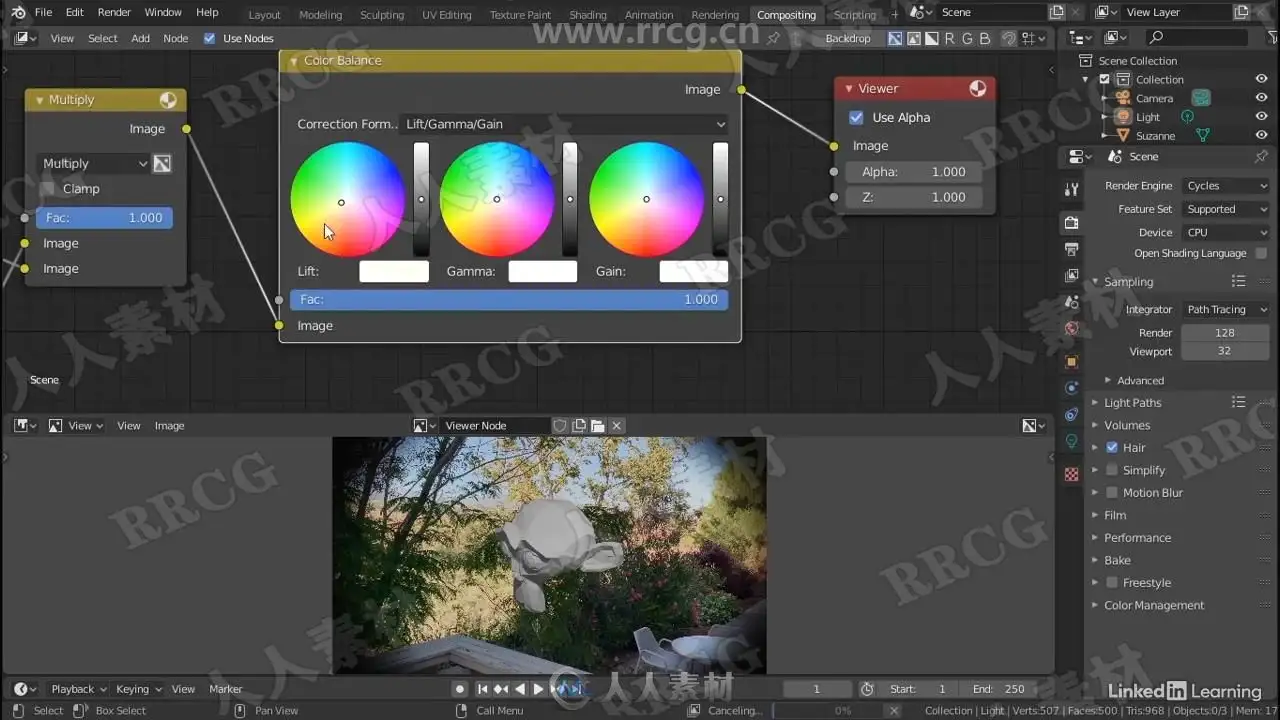
Task: Open the Object Constraints properties tab icon
Action: 1071,414
